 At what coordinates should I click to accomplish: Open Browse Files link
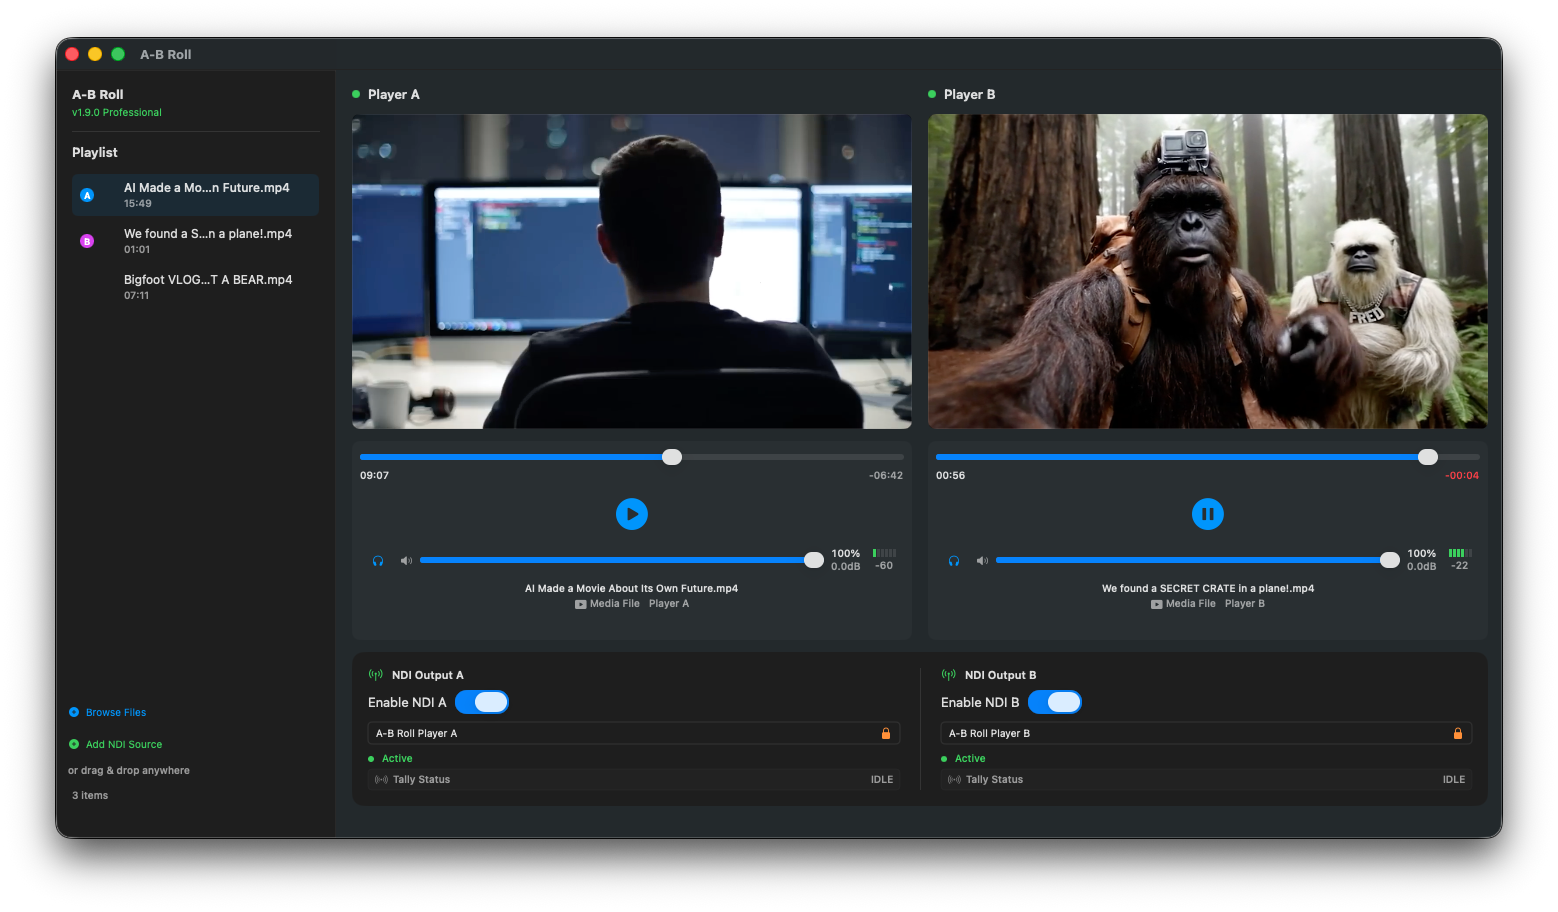click(116, 712)
